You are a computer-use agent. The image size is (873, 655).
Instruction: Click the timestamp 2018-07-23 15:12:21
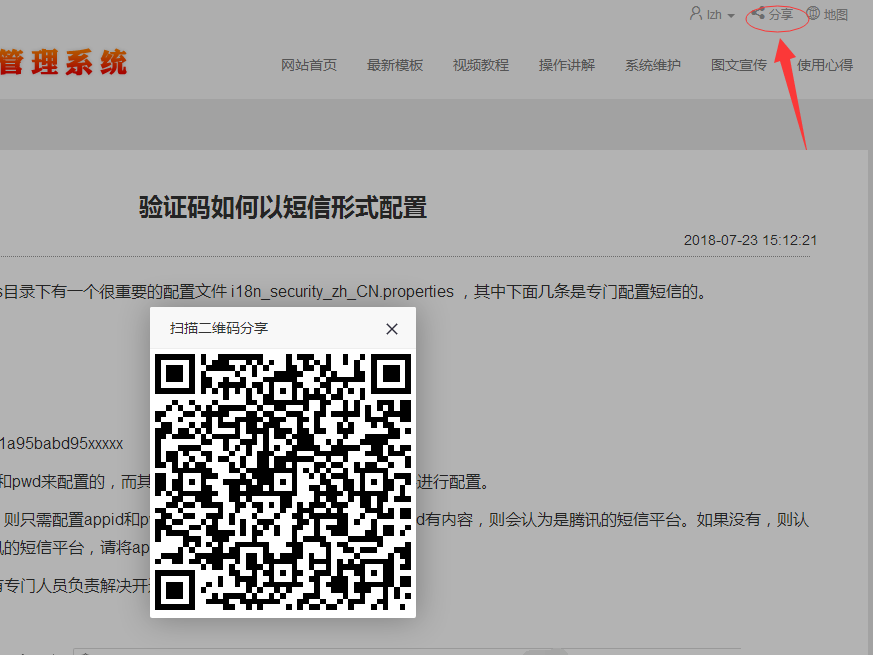tap(750, 240)
